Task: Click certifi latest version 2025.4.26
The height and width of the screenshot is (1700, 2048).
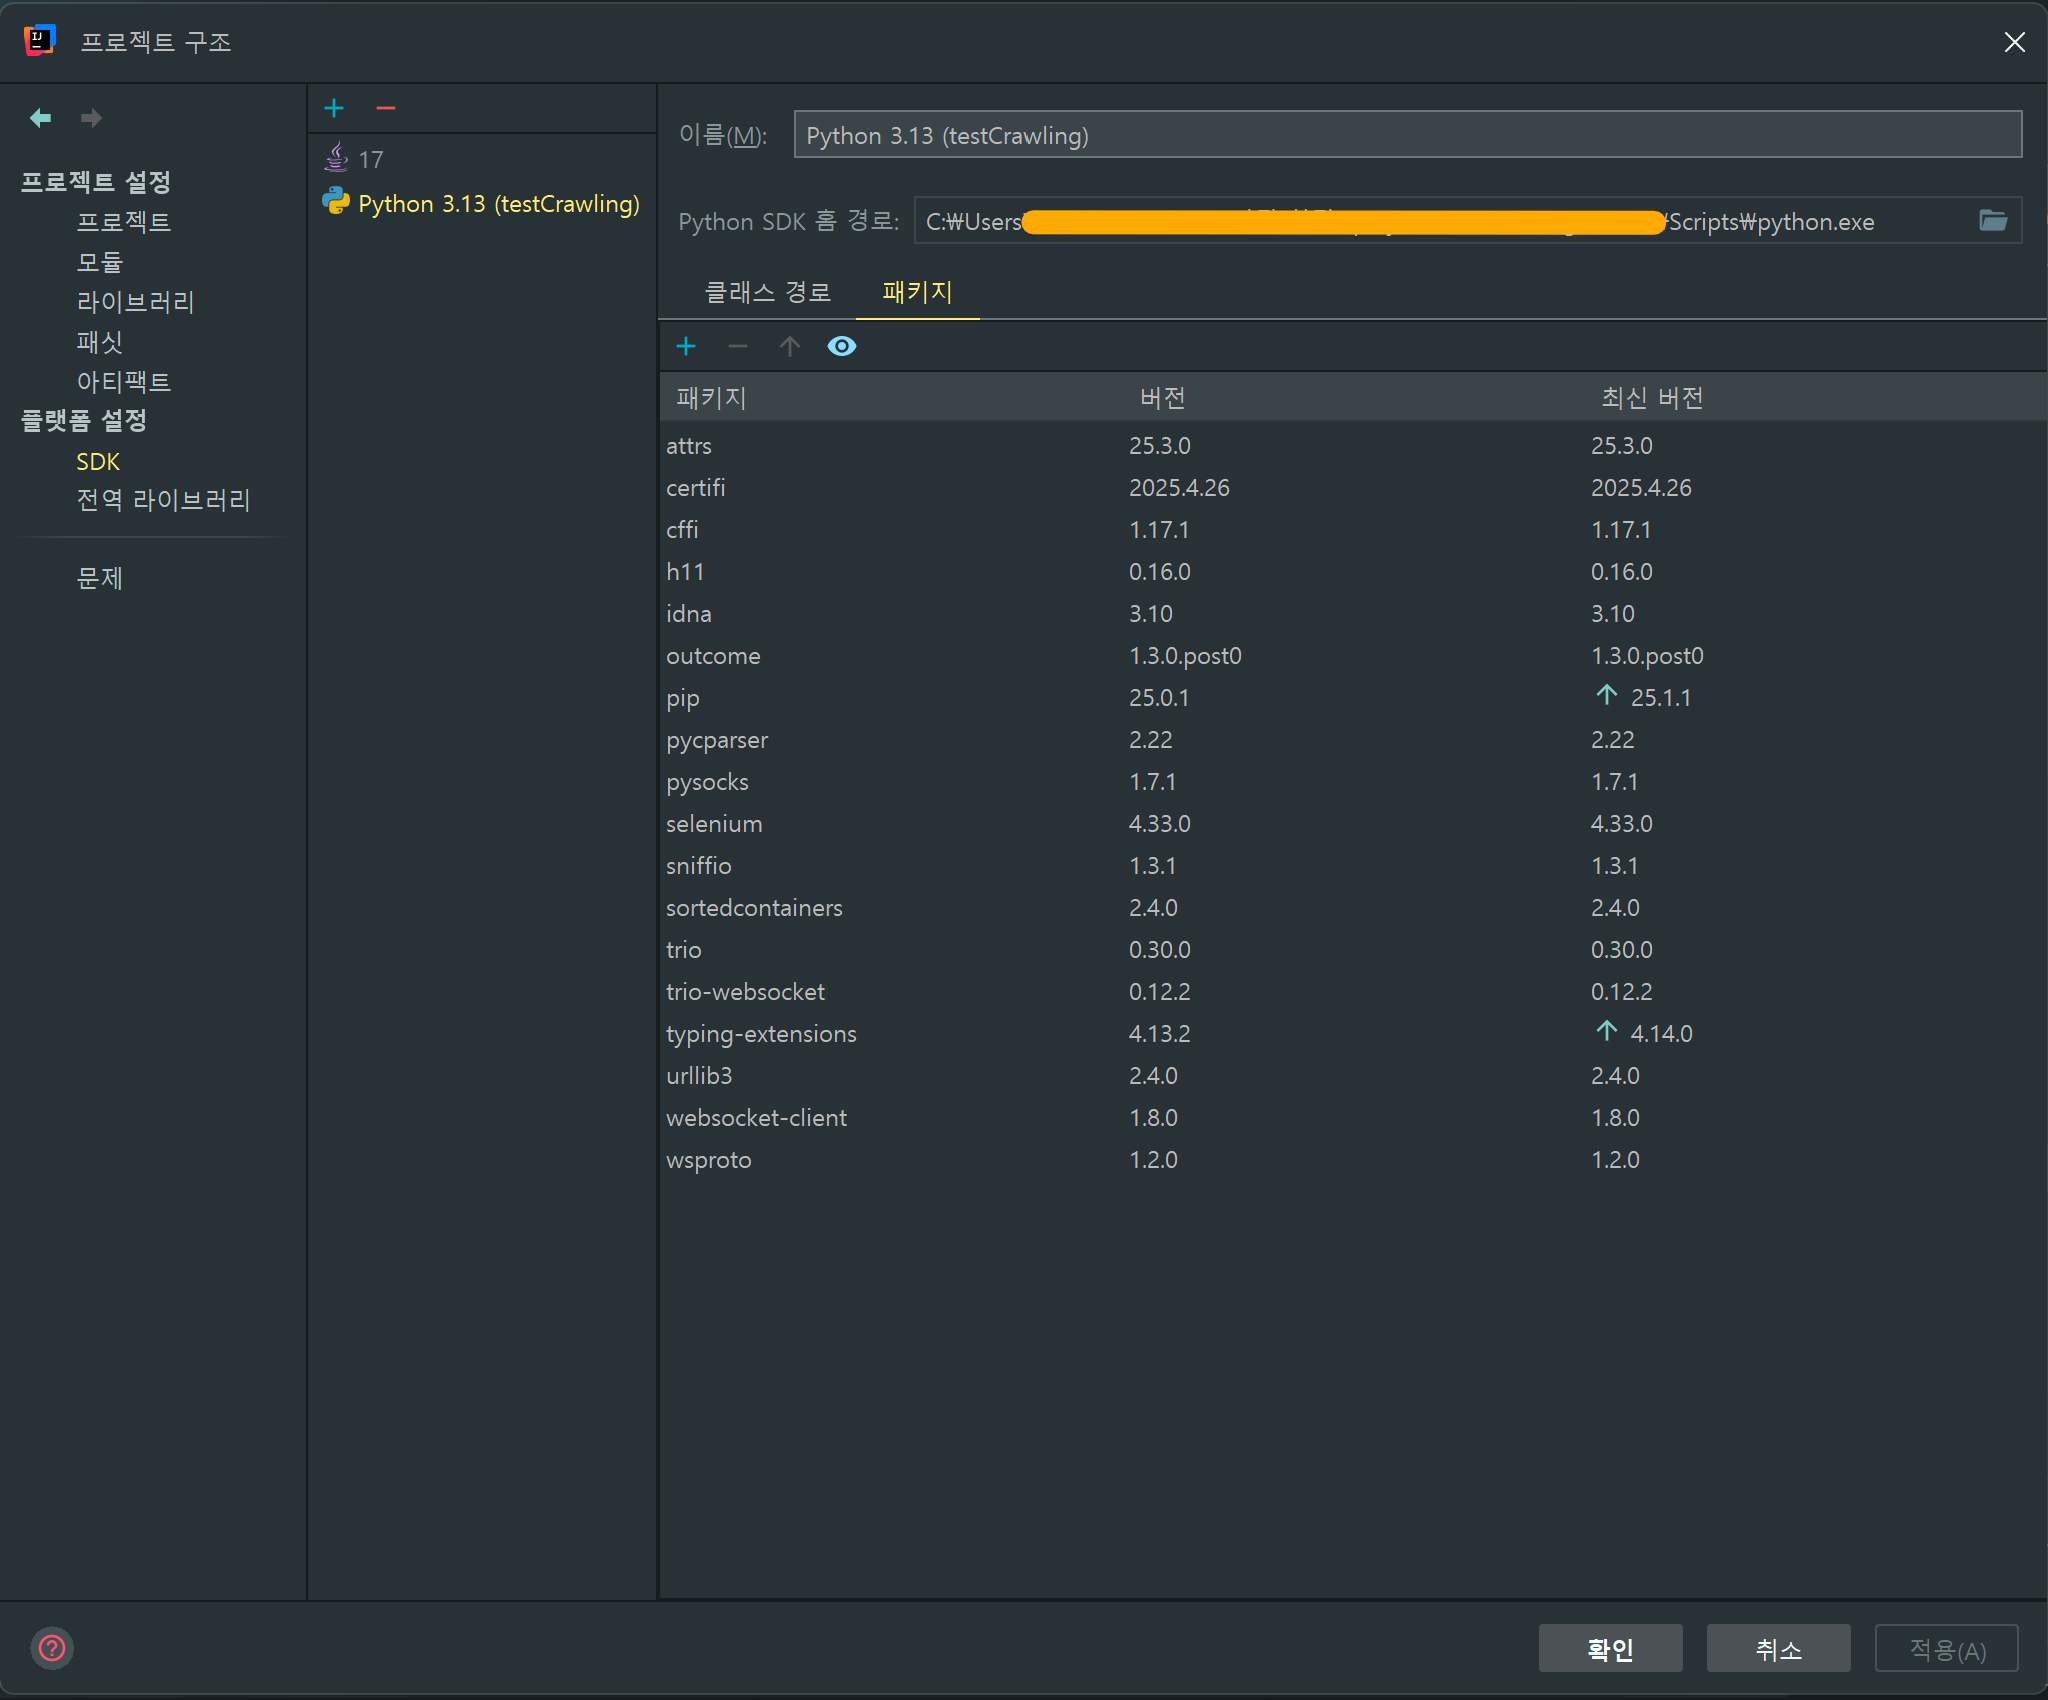Action: click(1642, 488)
